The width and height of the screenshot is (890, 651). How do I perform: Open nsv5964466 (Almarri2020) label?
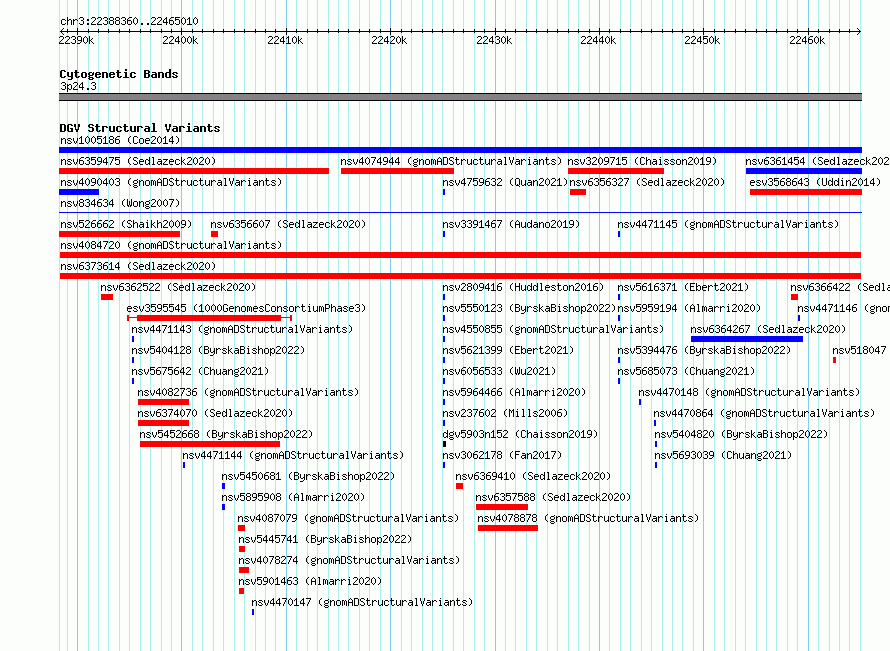tap(514, 392)
